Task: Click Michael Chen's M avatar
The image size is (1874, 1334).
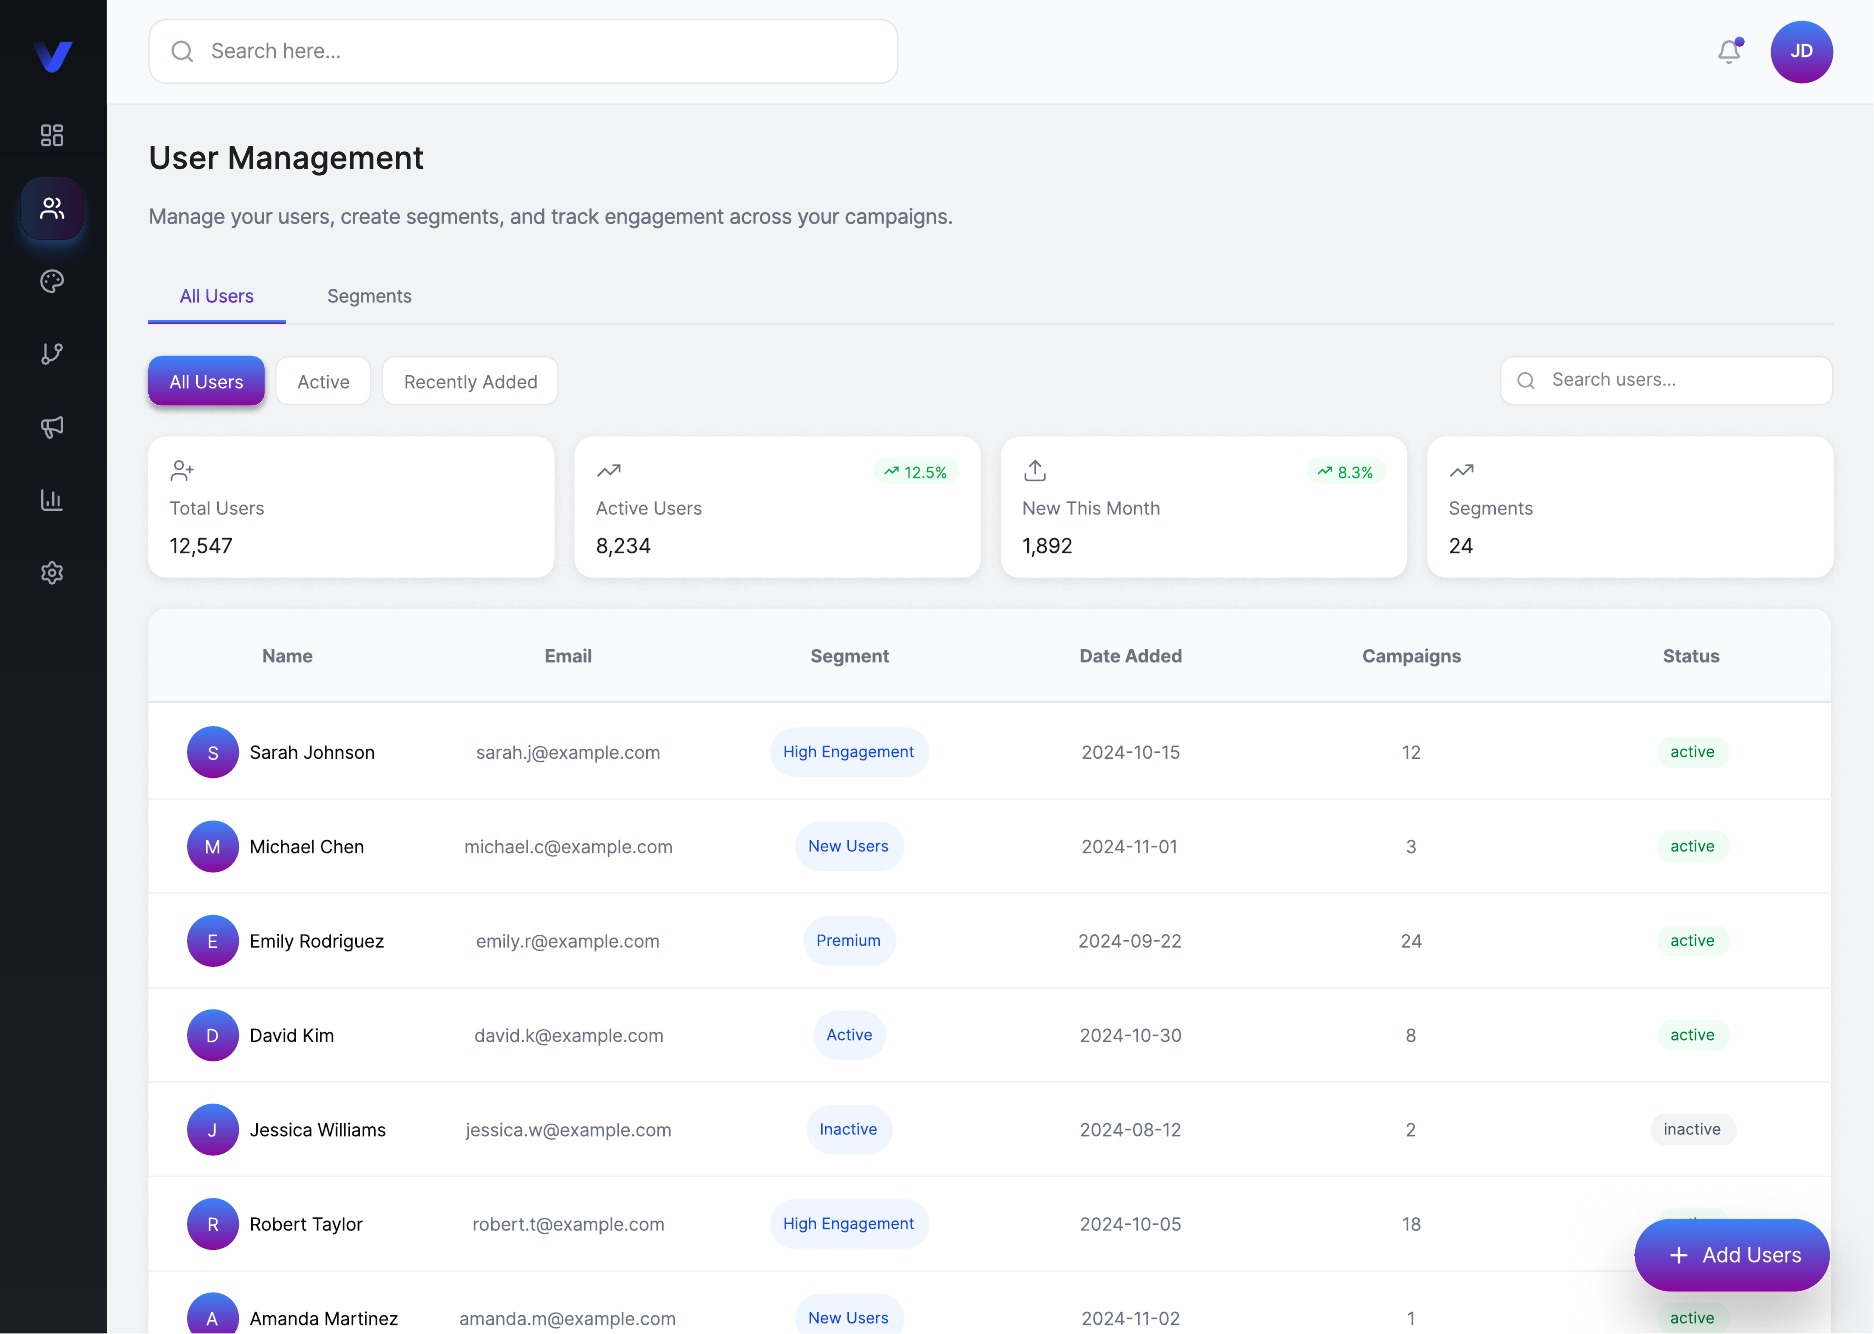Action: [213, 847]
